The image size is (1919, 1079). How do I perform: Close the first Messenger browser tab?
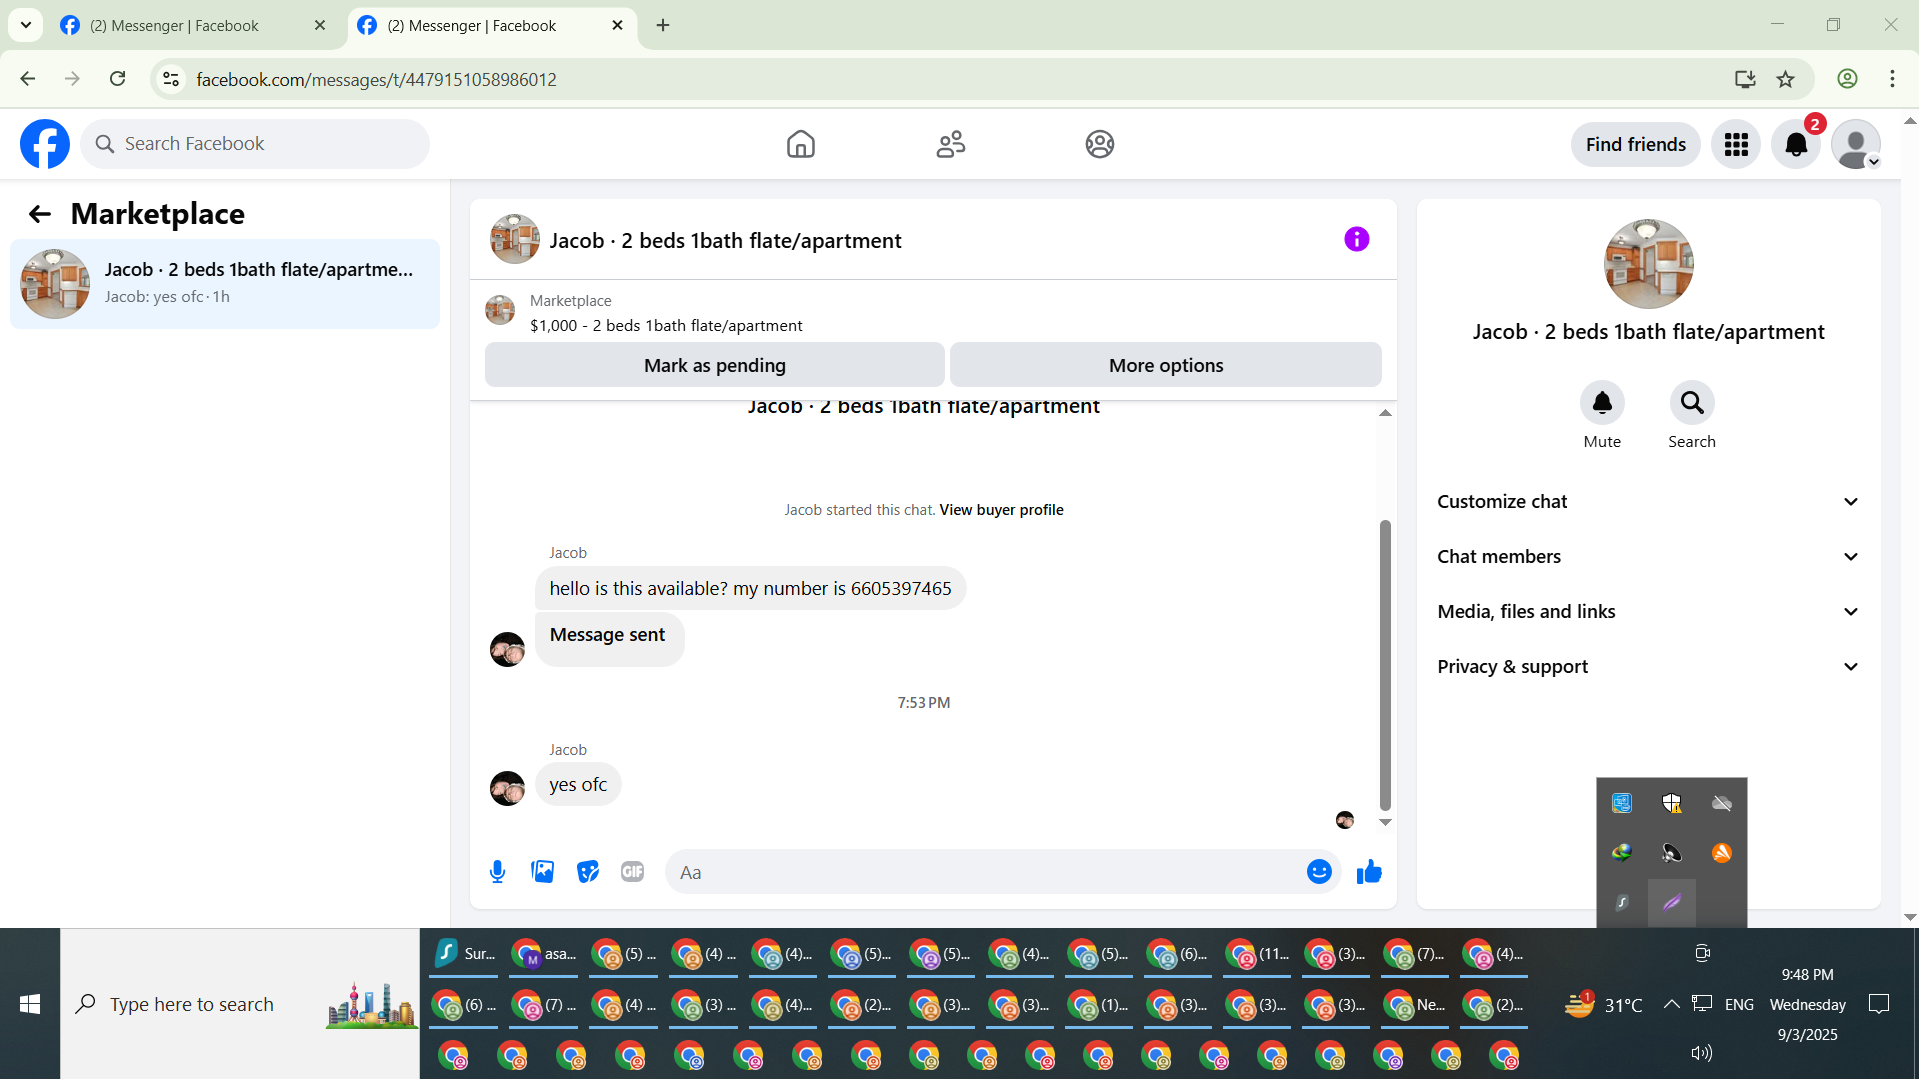click(320, 26)
